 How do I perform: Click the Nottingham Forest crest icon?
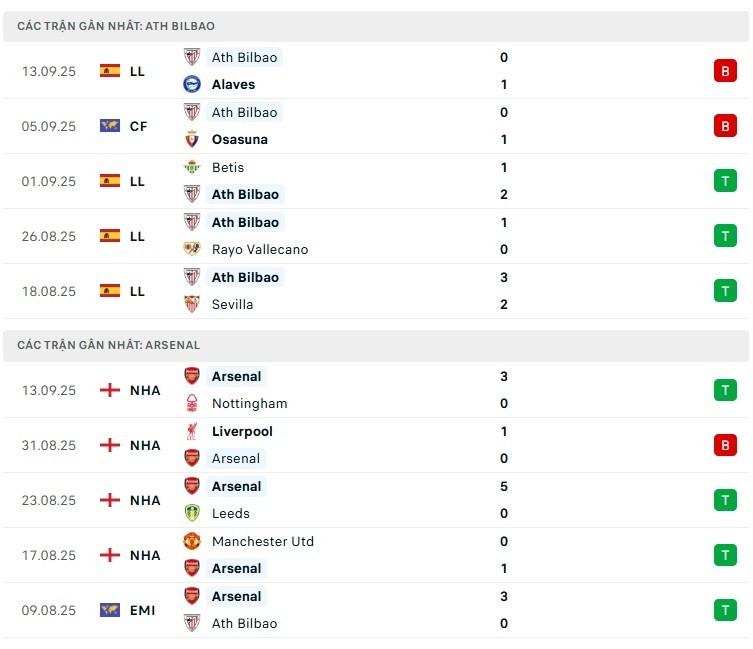[x=192, y=404]
